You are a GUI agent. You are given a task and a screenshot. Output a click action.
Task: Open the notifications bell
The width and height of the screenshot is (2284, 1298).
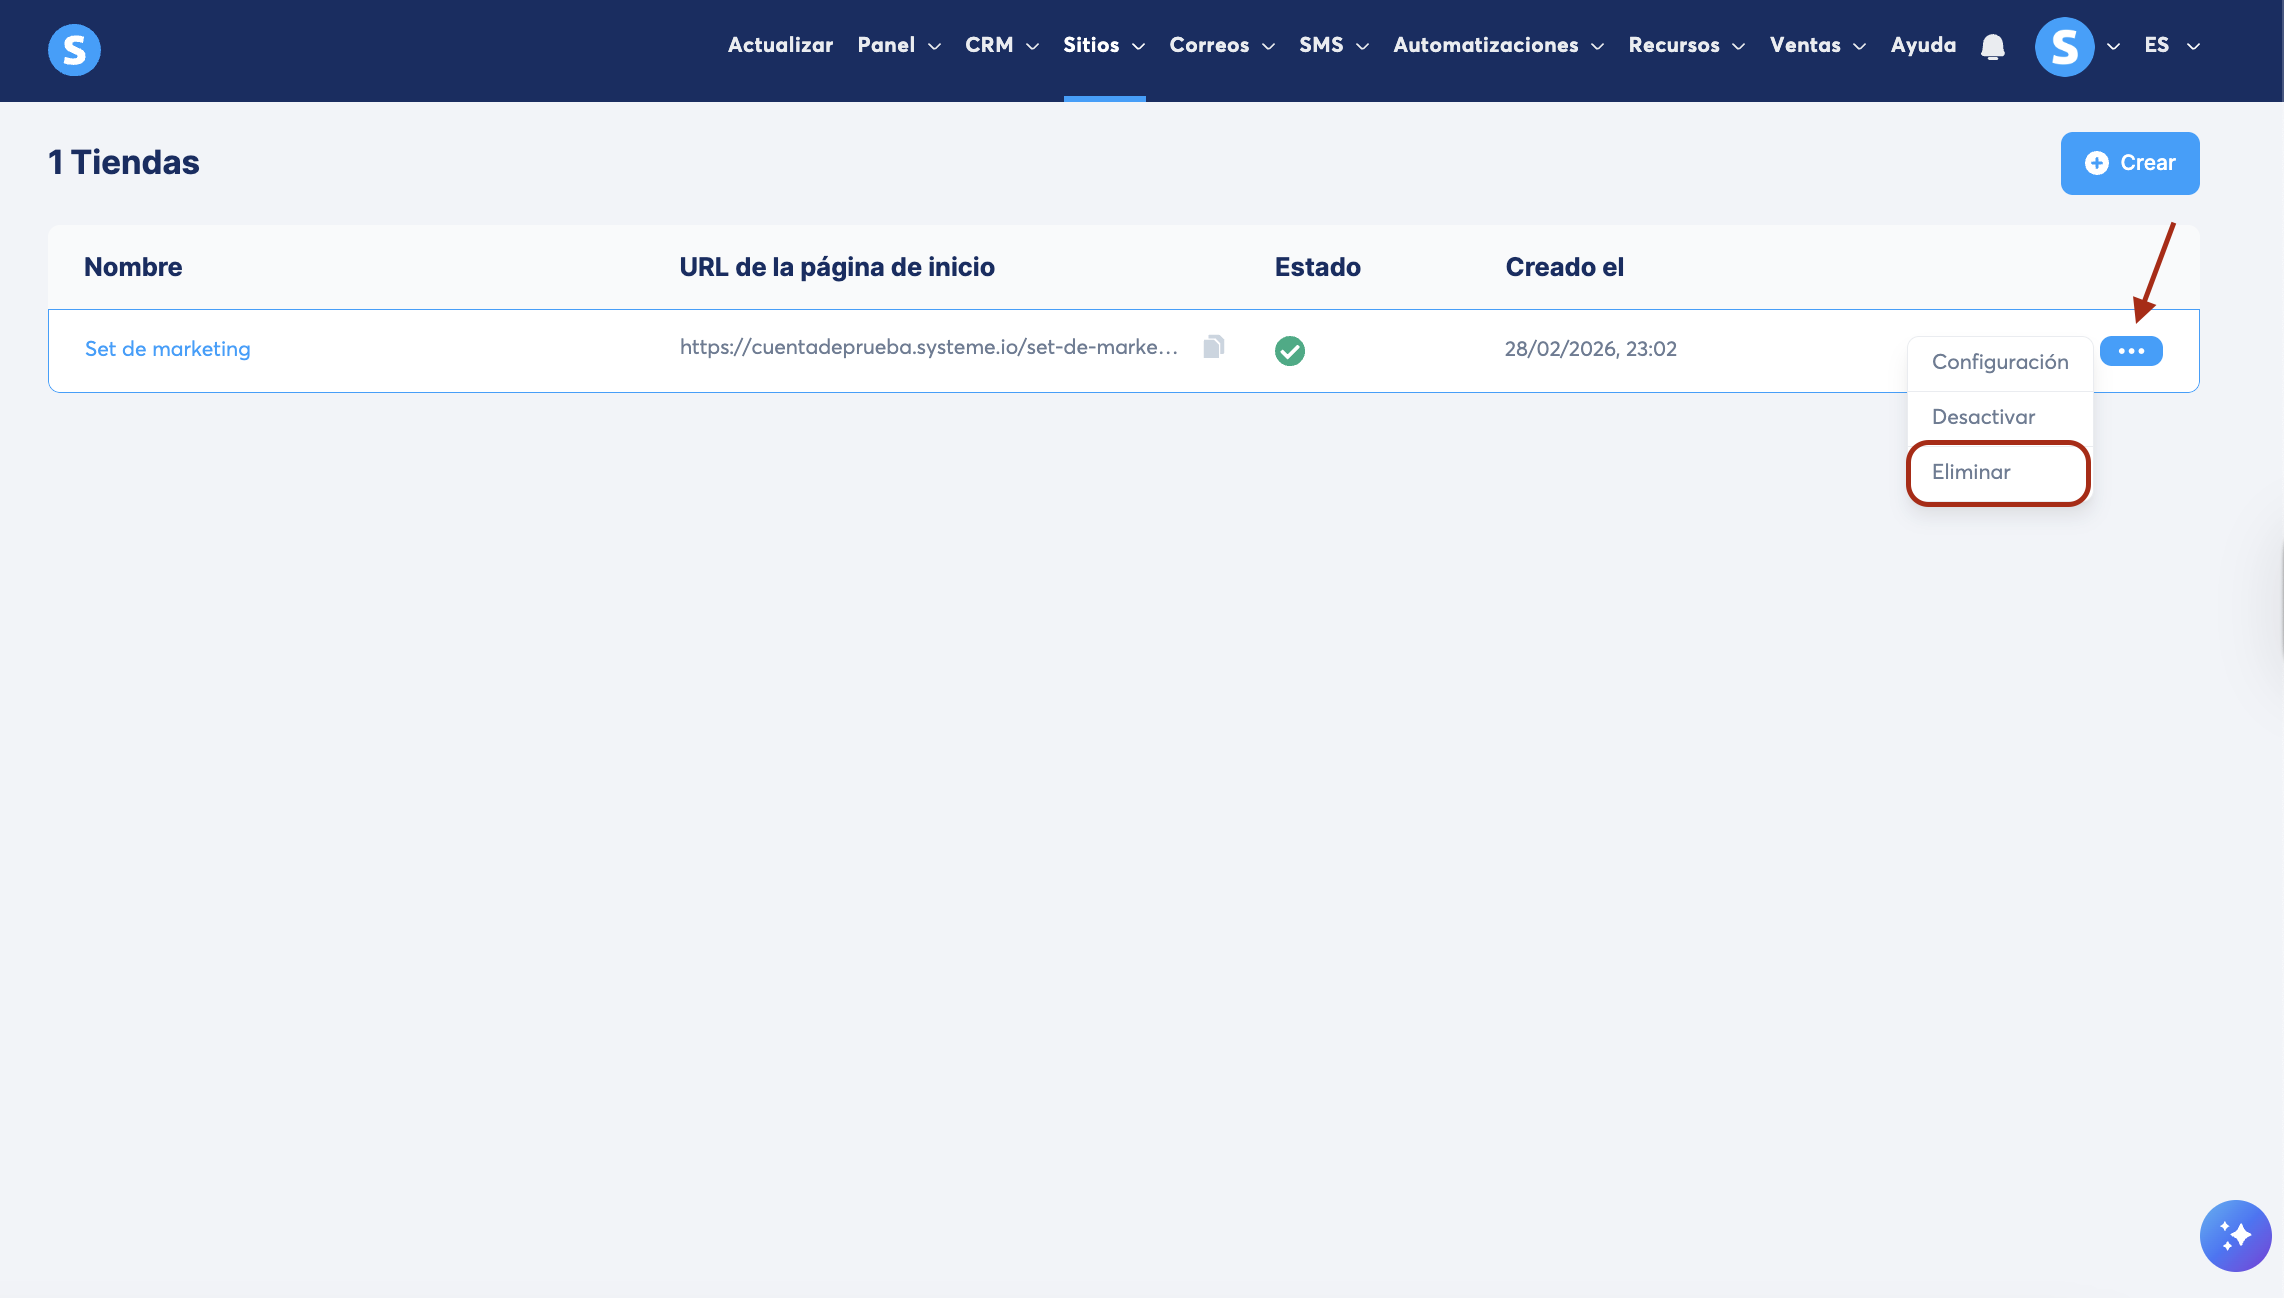click(1992, 46)
